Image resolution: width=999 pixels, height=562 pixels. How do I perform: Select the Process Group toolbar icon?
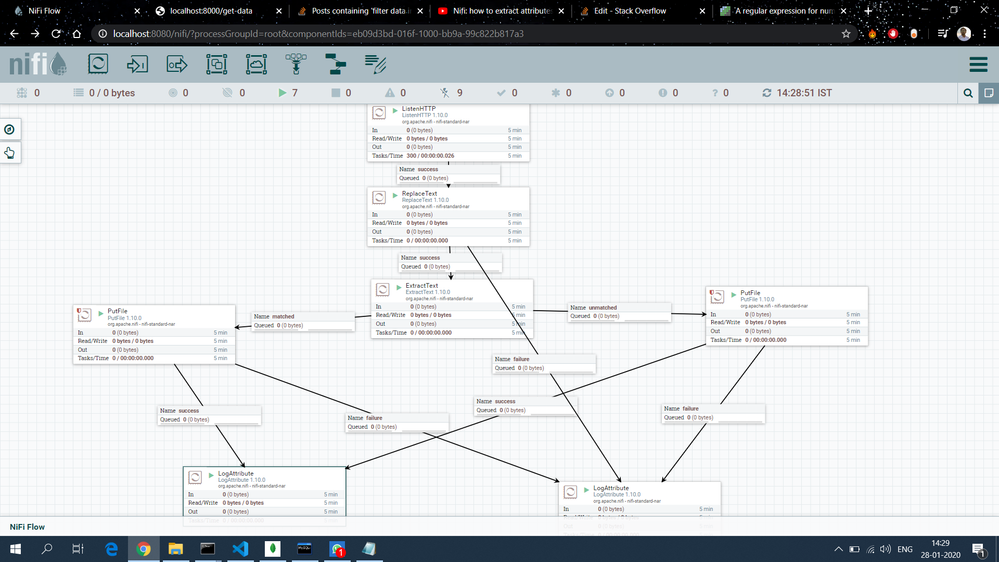pyautogui.click(x=217, y=64)
